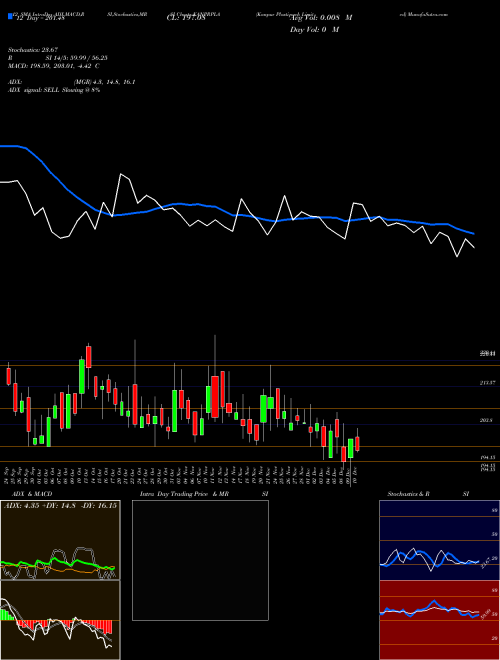
Task: Click the white price line peak in October
Action: [x=122, y=174]
